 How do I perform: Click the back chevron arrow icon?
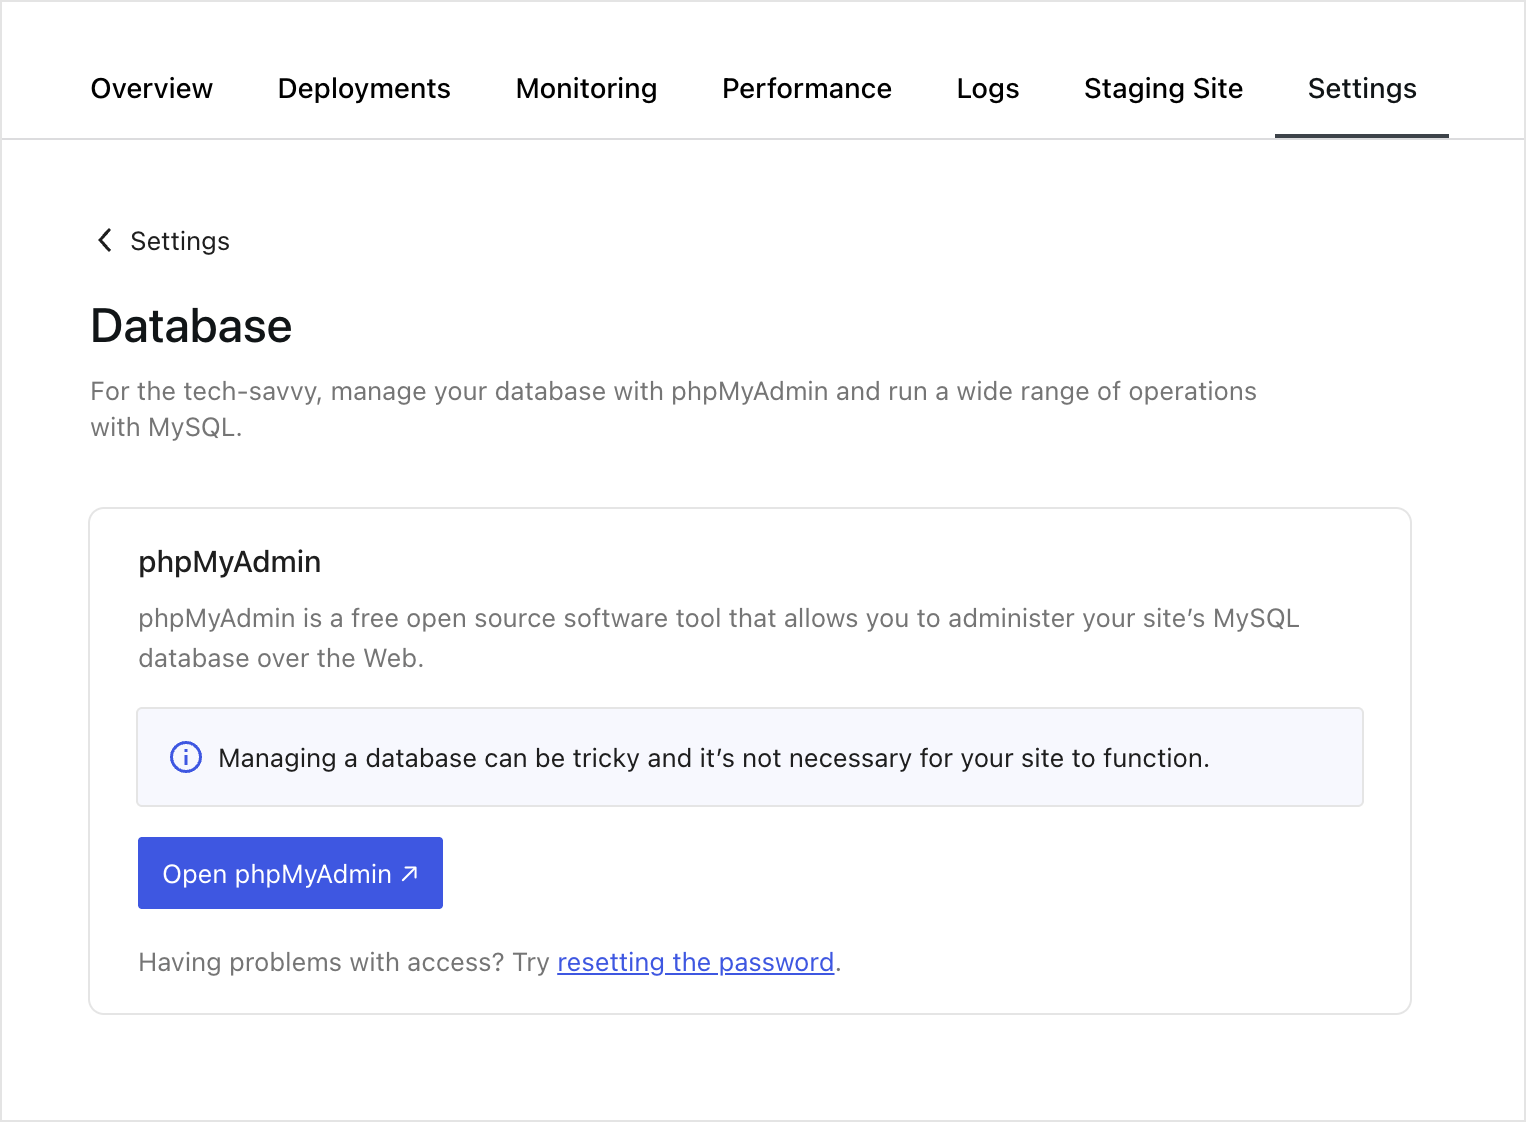click(x=104, y=240)
